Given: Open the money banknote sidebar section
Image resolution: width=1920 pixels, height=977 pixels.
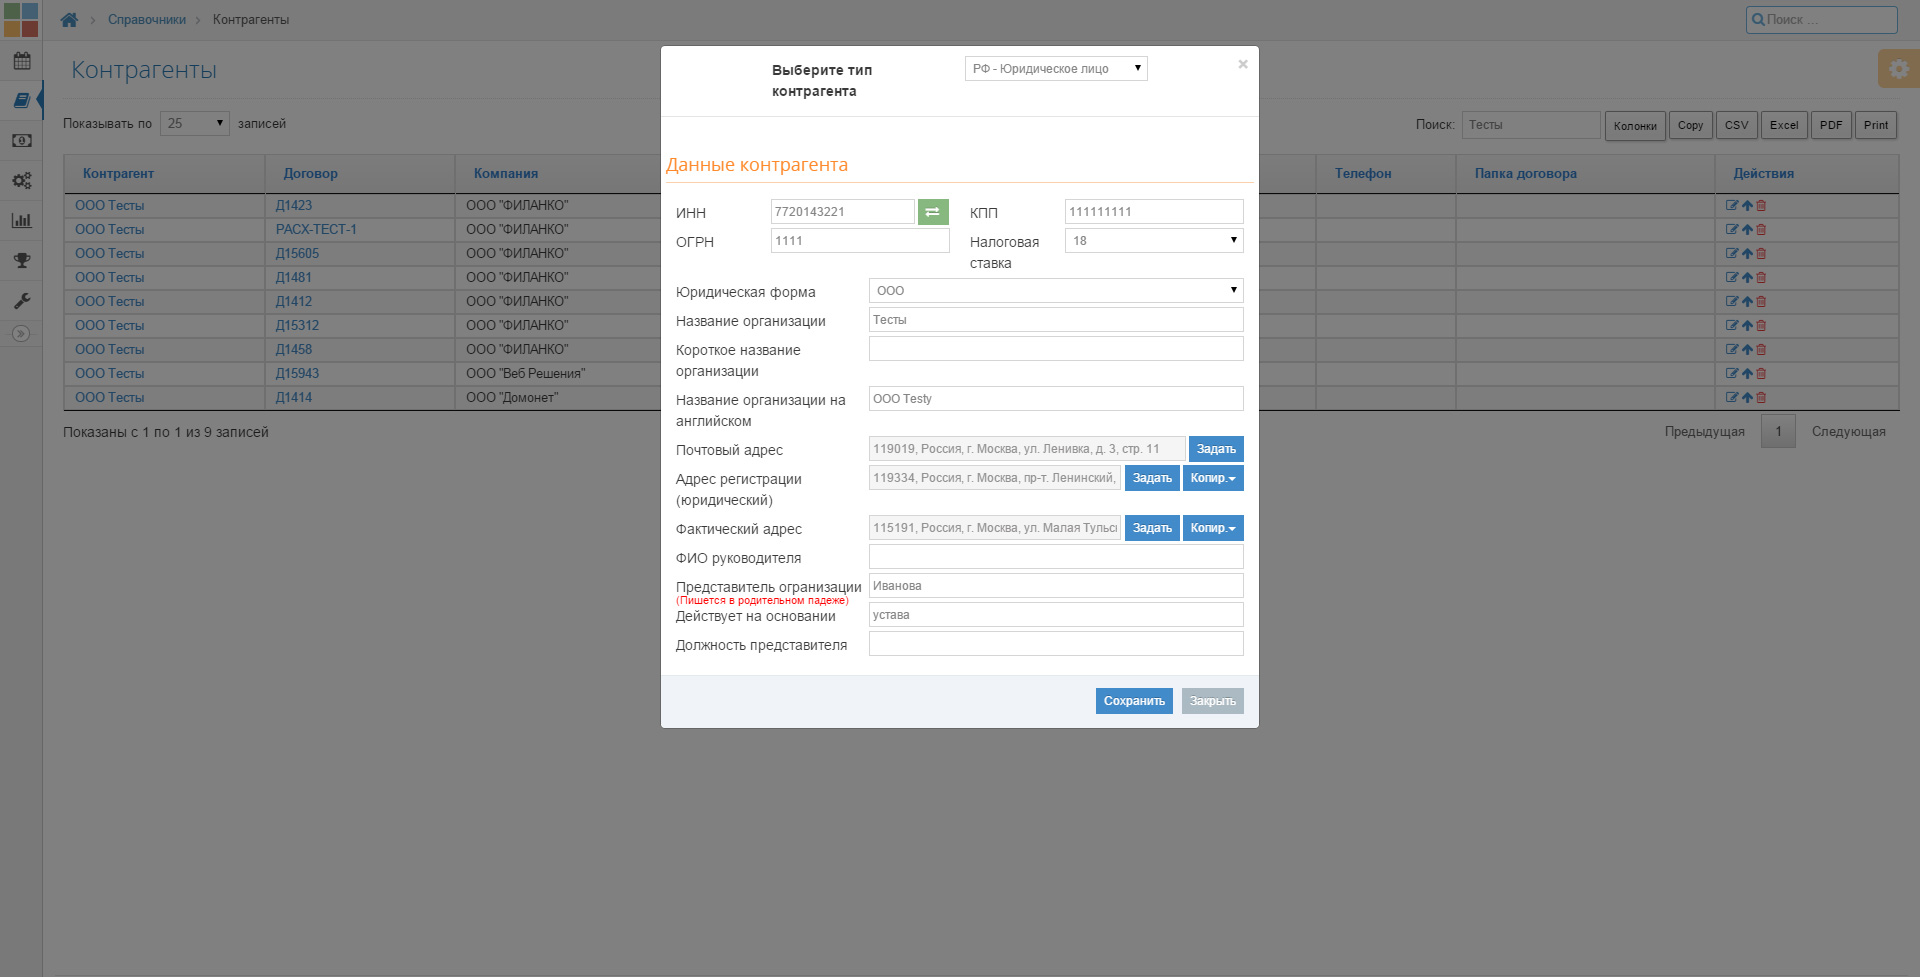Looking at the screenshot, I should coord(21,141).
